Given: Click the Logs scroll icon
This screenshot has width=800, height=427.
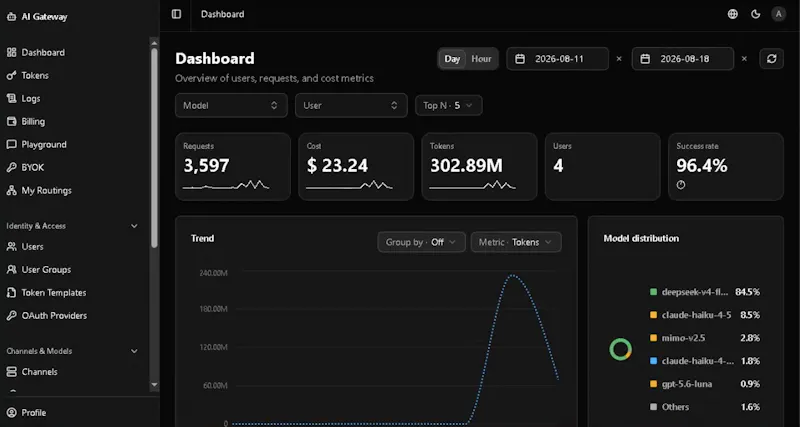Looking at the screenshot, I should point(11,98).
